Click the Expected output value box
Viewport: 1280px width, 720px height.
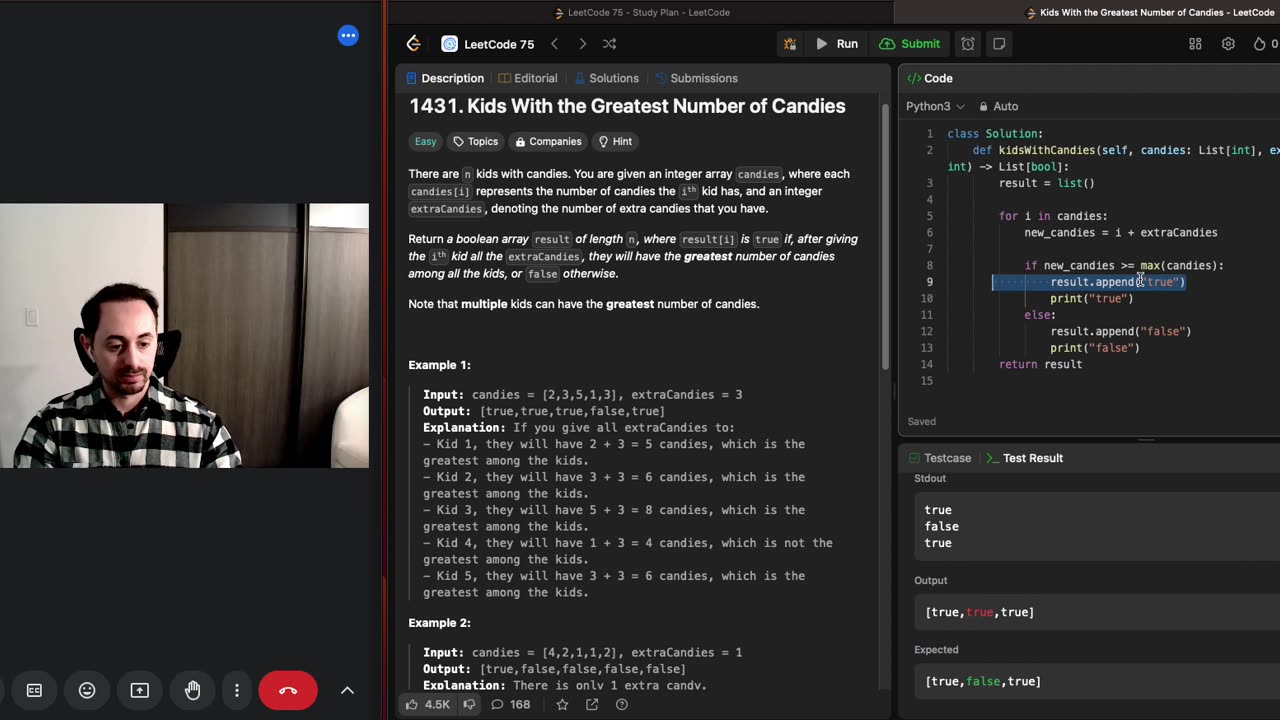pos(1097,682)
